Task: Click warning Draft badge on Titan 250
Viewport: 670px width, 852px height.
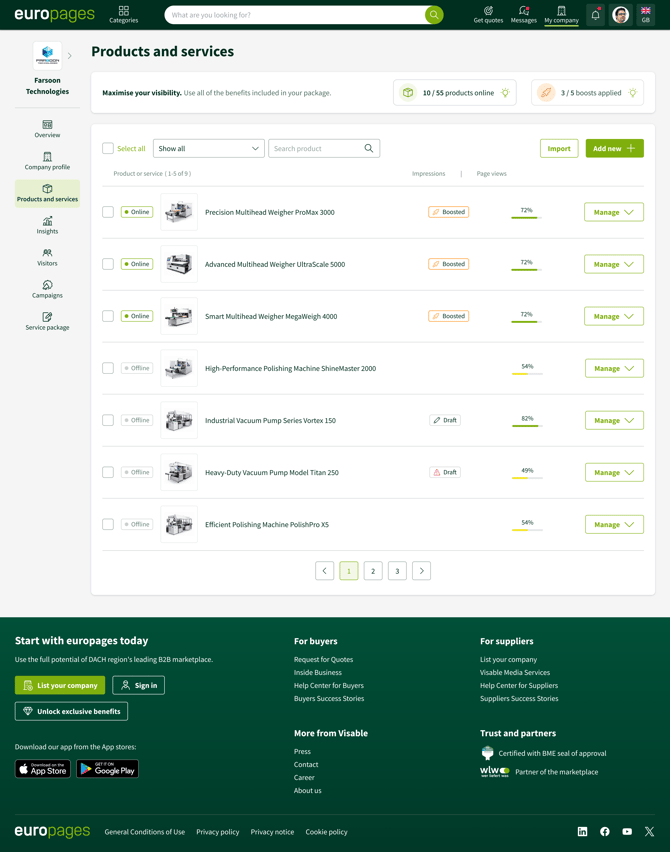Action: click(x=445, y=472)
